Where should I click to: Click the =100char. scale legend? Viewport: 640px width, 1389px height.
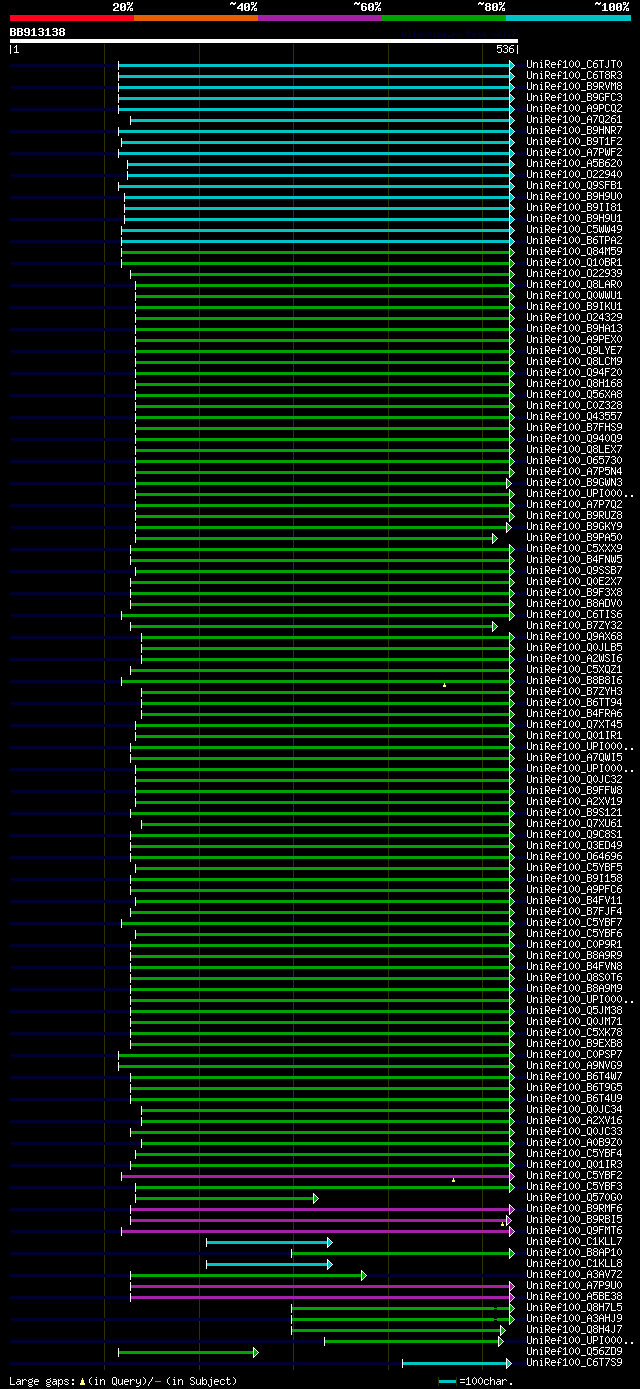tap(476, 1380)
